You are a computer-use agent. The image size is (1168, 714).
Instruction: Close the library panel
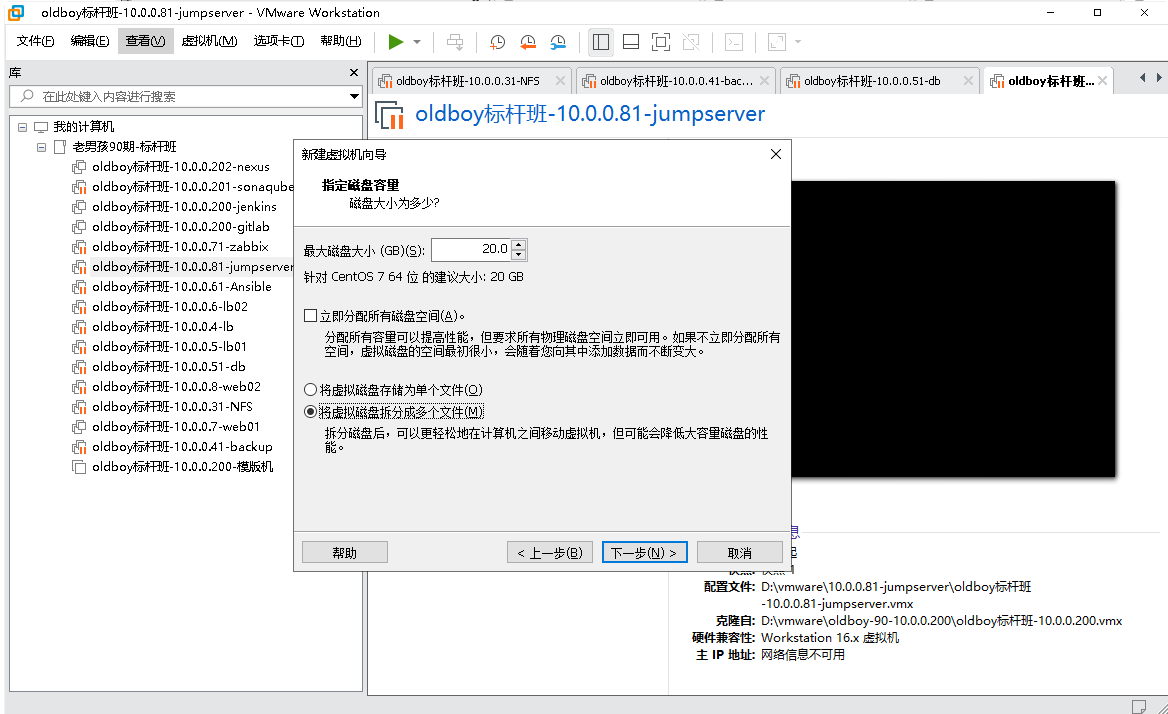pos(354,72)
